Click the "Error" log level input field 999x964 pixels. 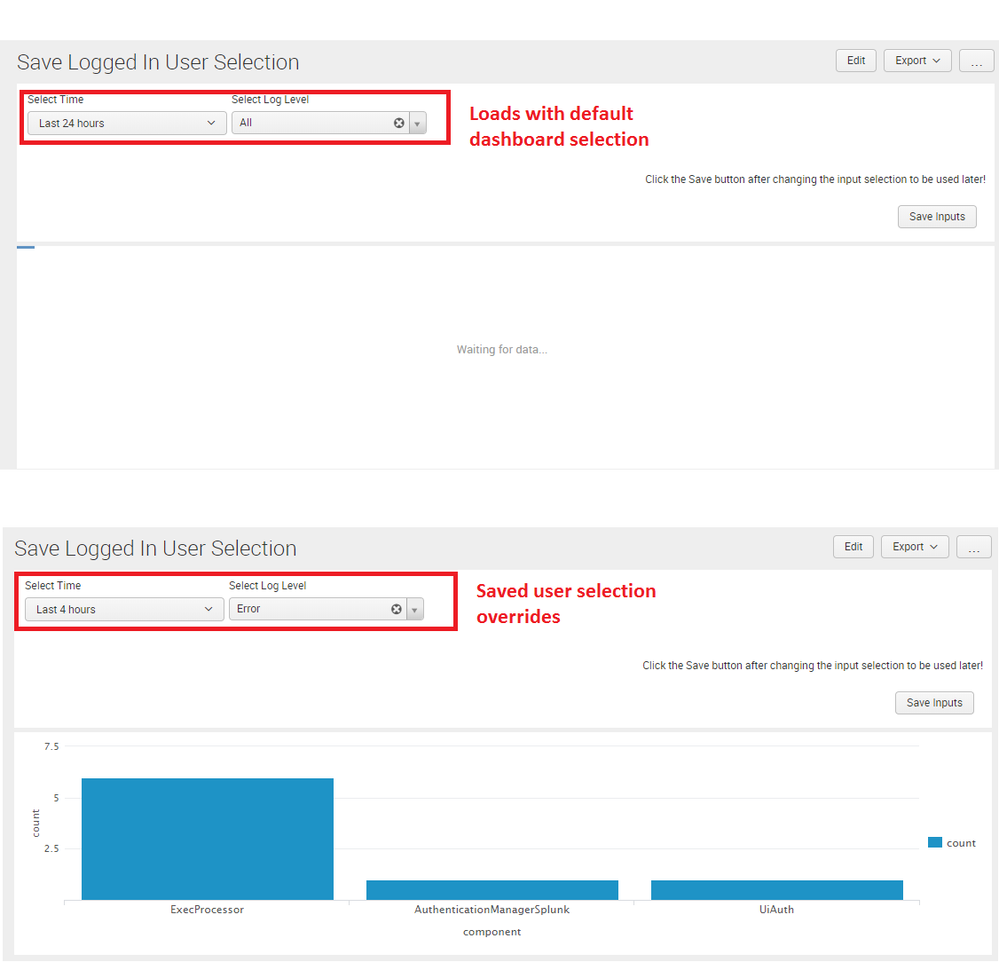point(310,609)
